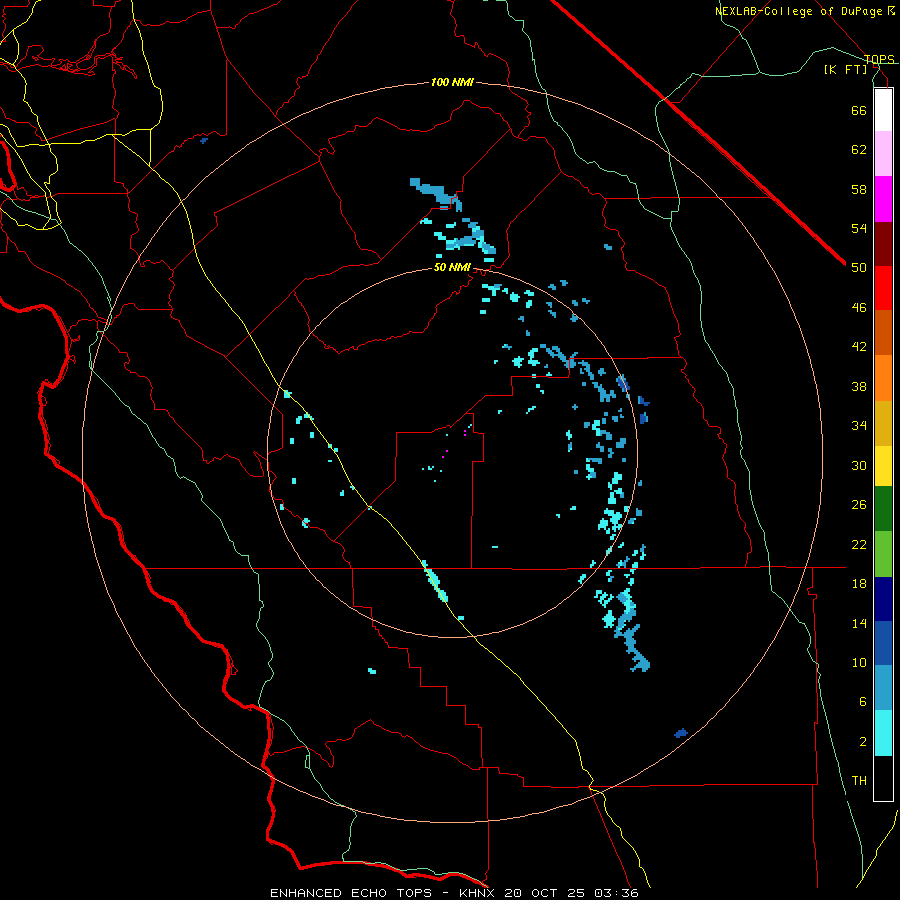
Task: Click the 58 legend value
Action: pyautogui.click(x=859, y=189)
